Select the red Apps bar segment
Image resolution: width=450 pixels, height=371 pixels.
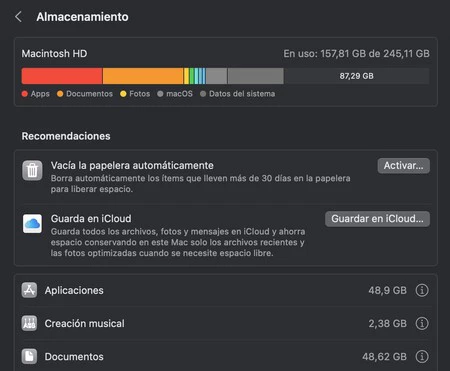(62, 76)
